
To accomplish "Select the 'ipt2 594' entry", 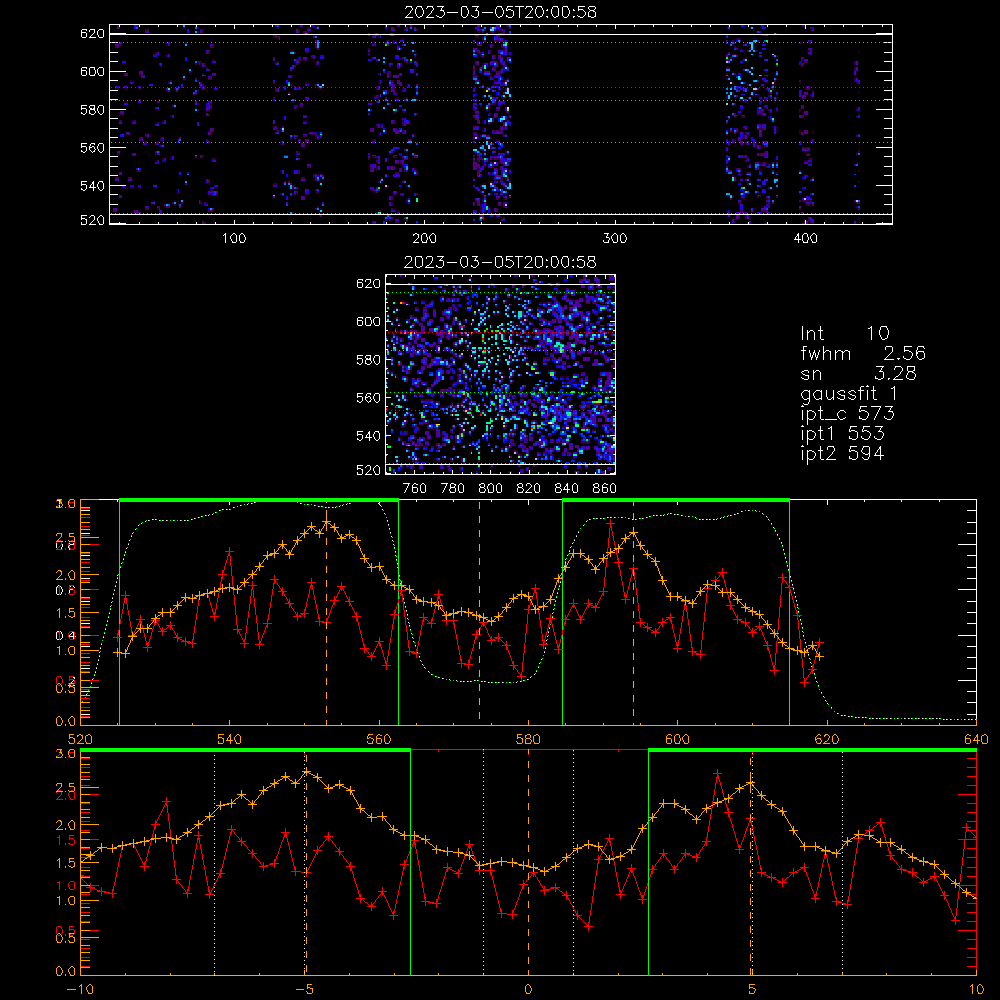I will (842, 453).
